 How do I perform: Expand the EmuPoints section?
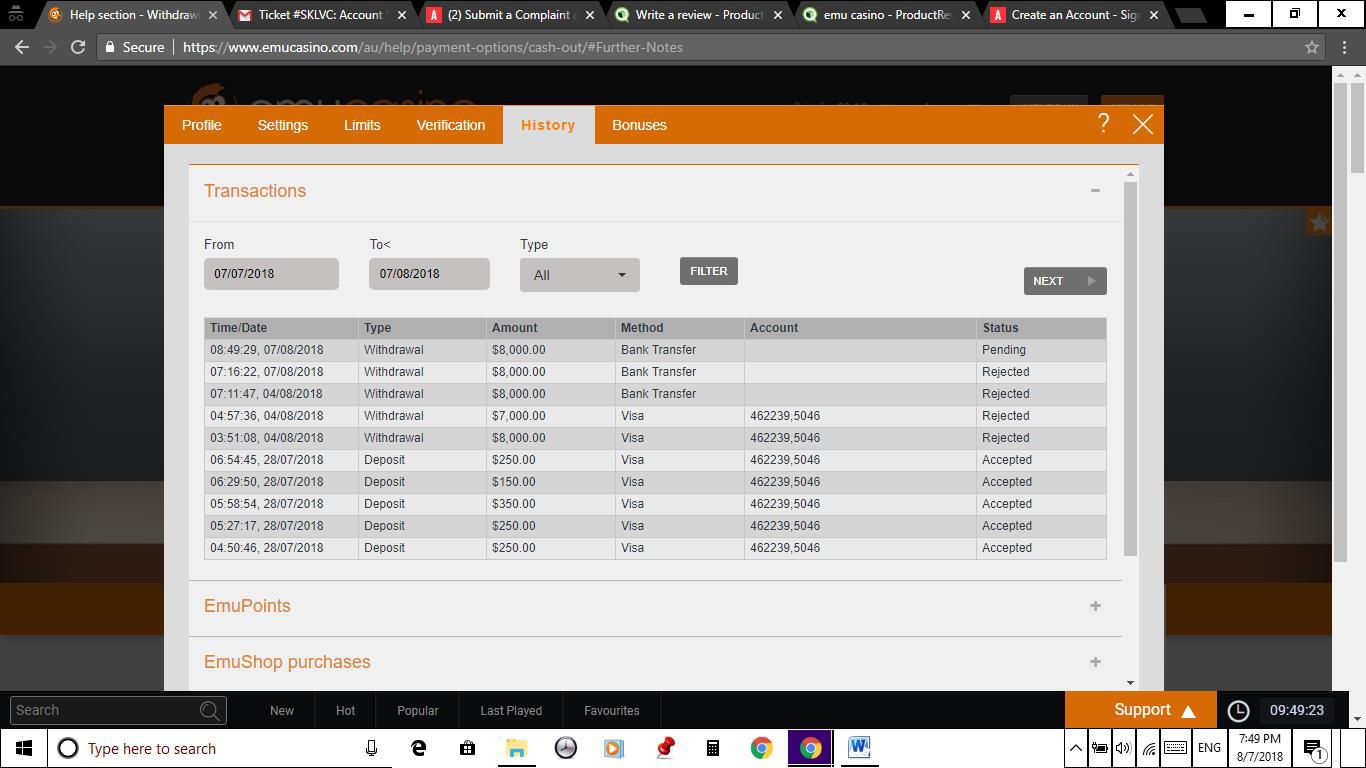coord(1095,606)
